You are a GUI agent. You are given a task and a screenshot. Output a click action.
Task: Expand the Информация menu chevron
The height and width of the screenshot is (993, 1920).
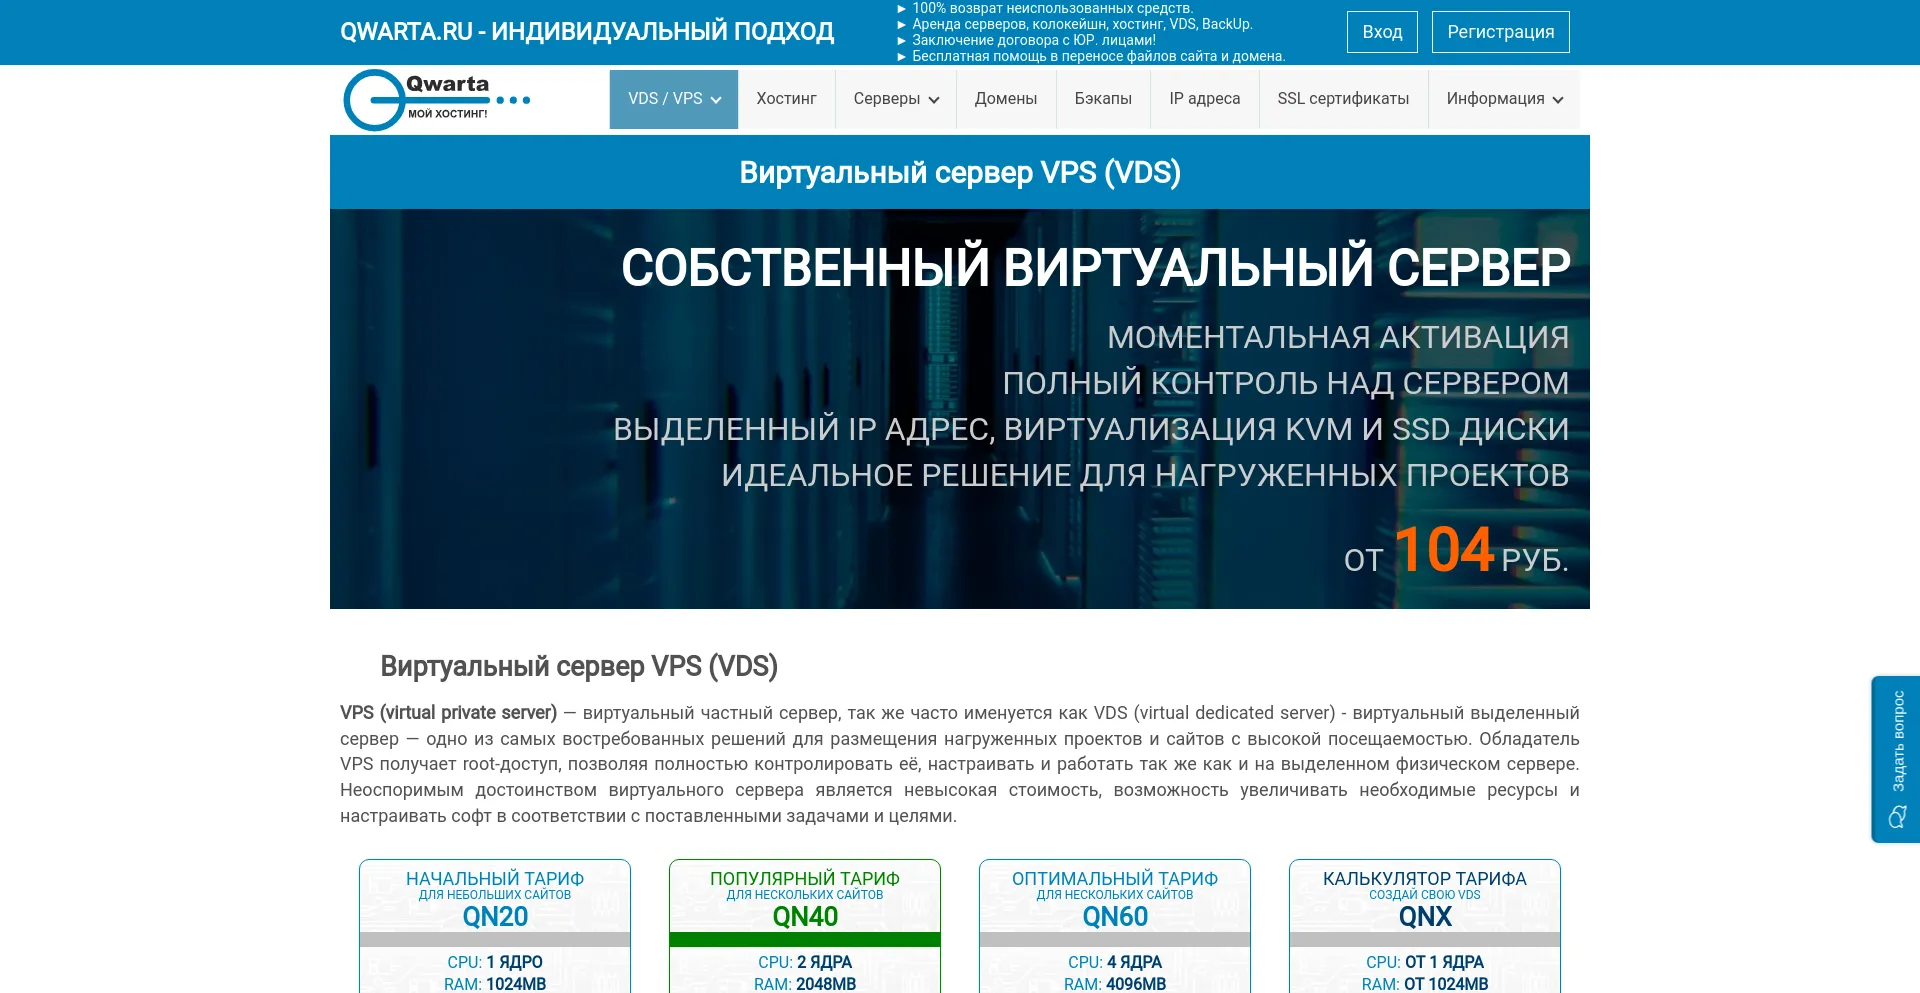coord(1558,100)
